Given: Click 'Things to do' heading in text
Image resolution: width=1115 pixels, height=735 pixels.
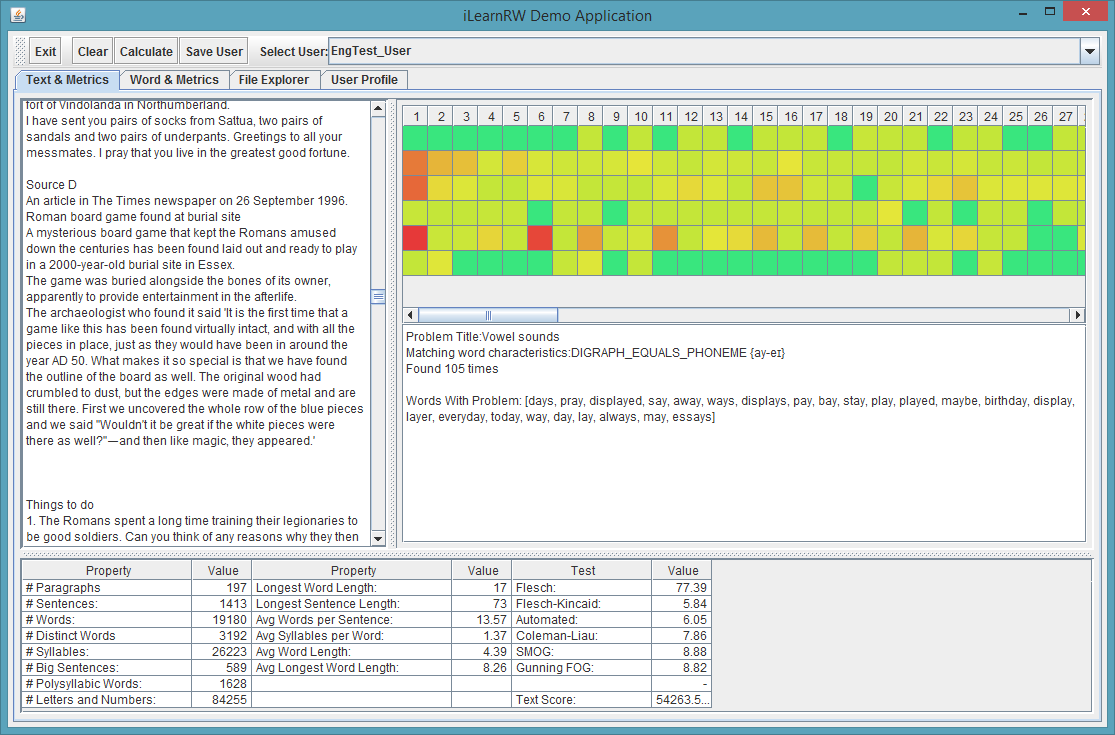Looking at the screenshot, I should pos(60,505).
